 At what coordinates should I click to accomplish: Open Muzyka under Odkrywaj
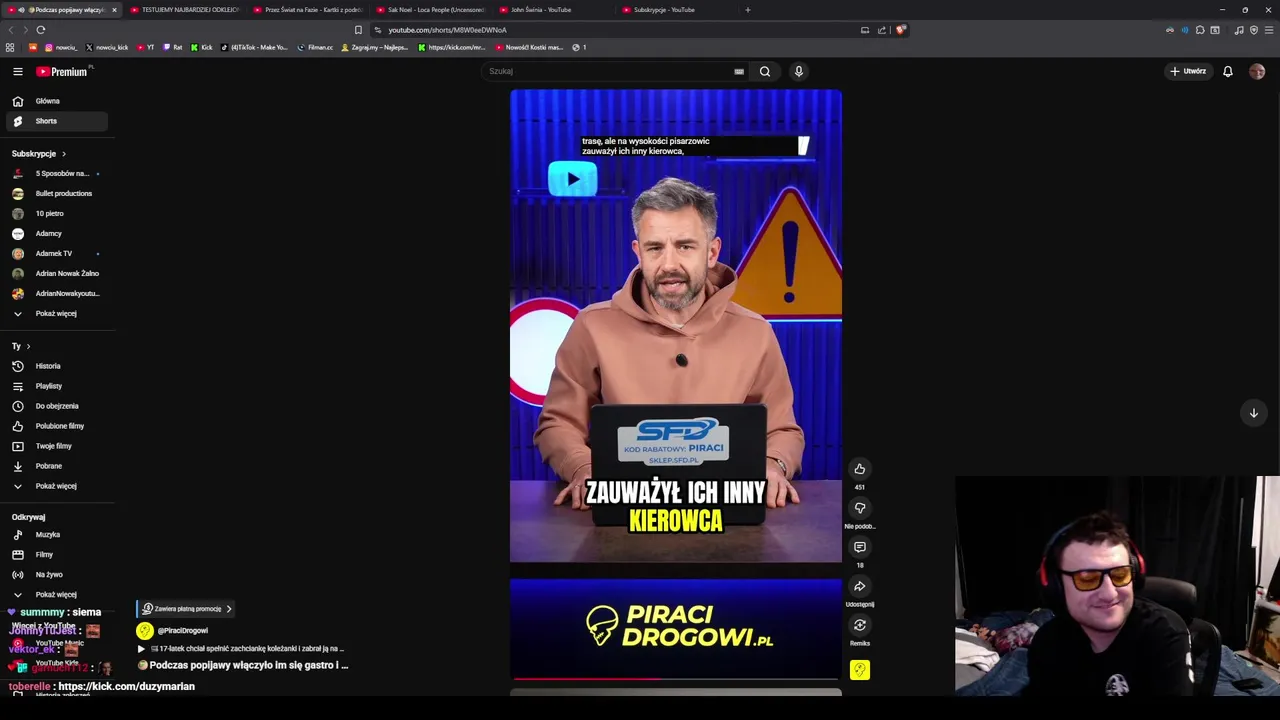(x=56, y=534)
